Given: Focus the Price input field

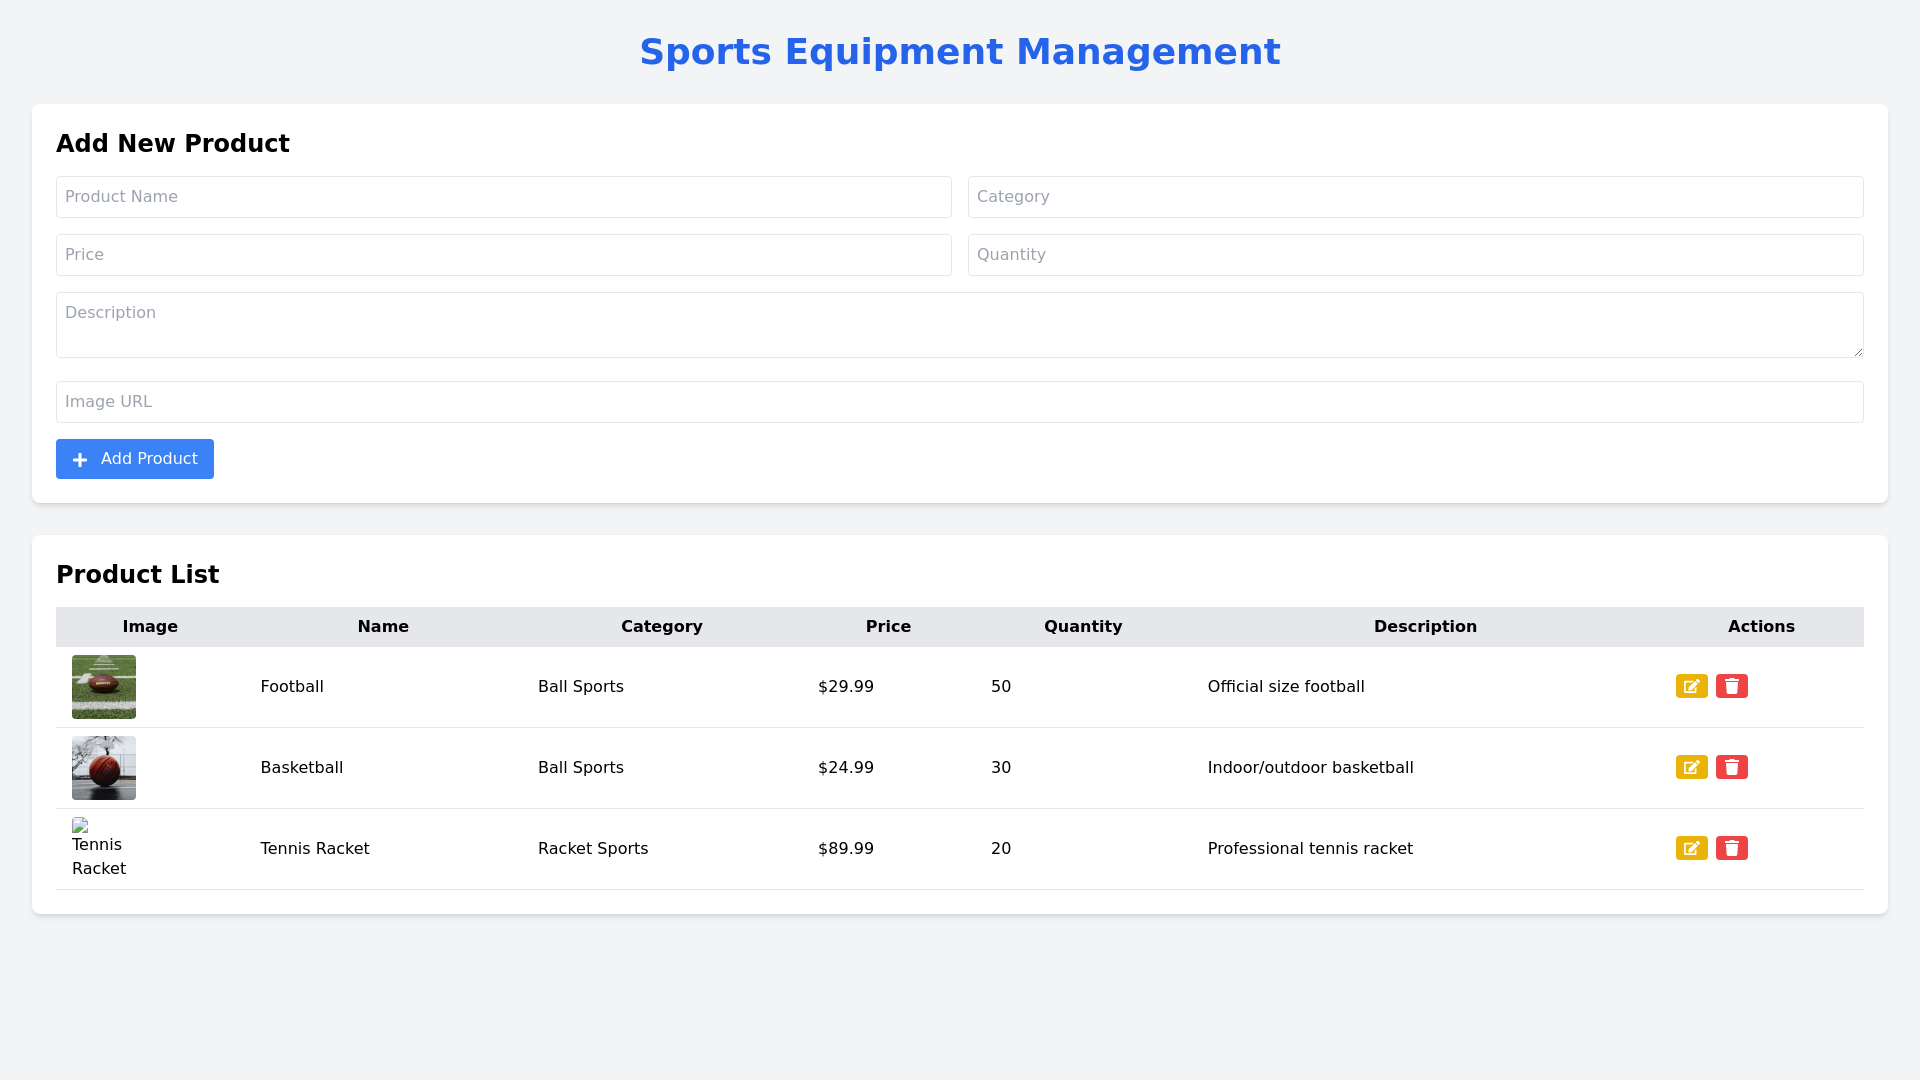Looking at the screenshot, I should [504, 255].
